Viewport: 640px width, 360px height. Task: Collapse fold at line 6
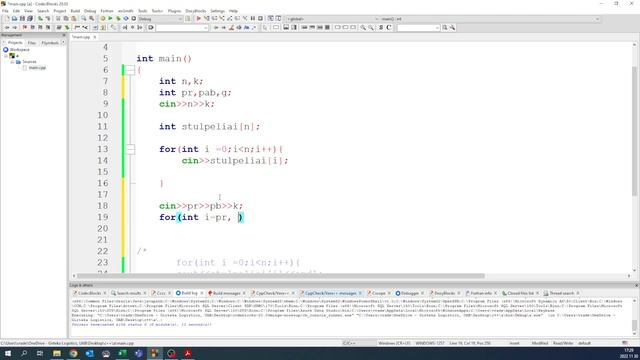[x=130, y=70]
